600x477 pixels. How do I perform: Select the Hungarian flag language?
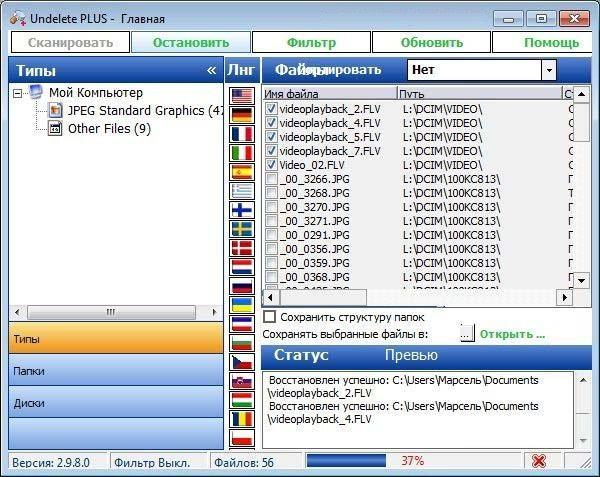pos(242,400)
